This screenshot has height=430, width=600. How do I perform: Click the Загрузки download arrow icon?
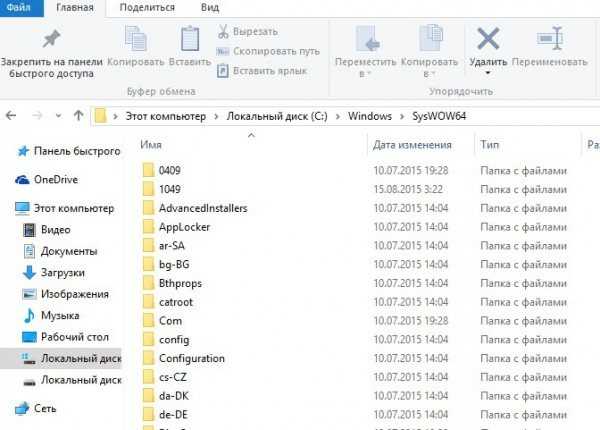(x=29, y=273)
